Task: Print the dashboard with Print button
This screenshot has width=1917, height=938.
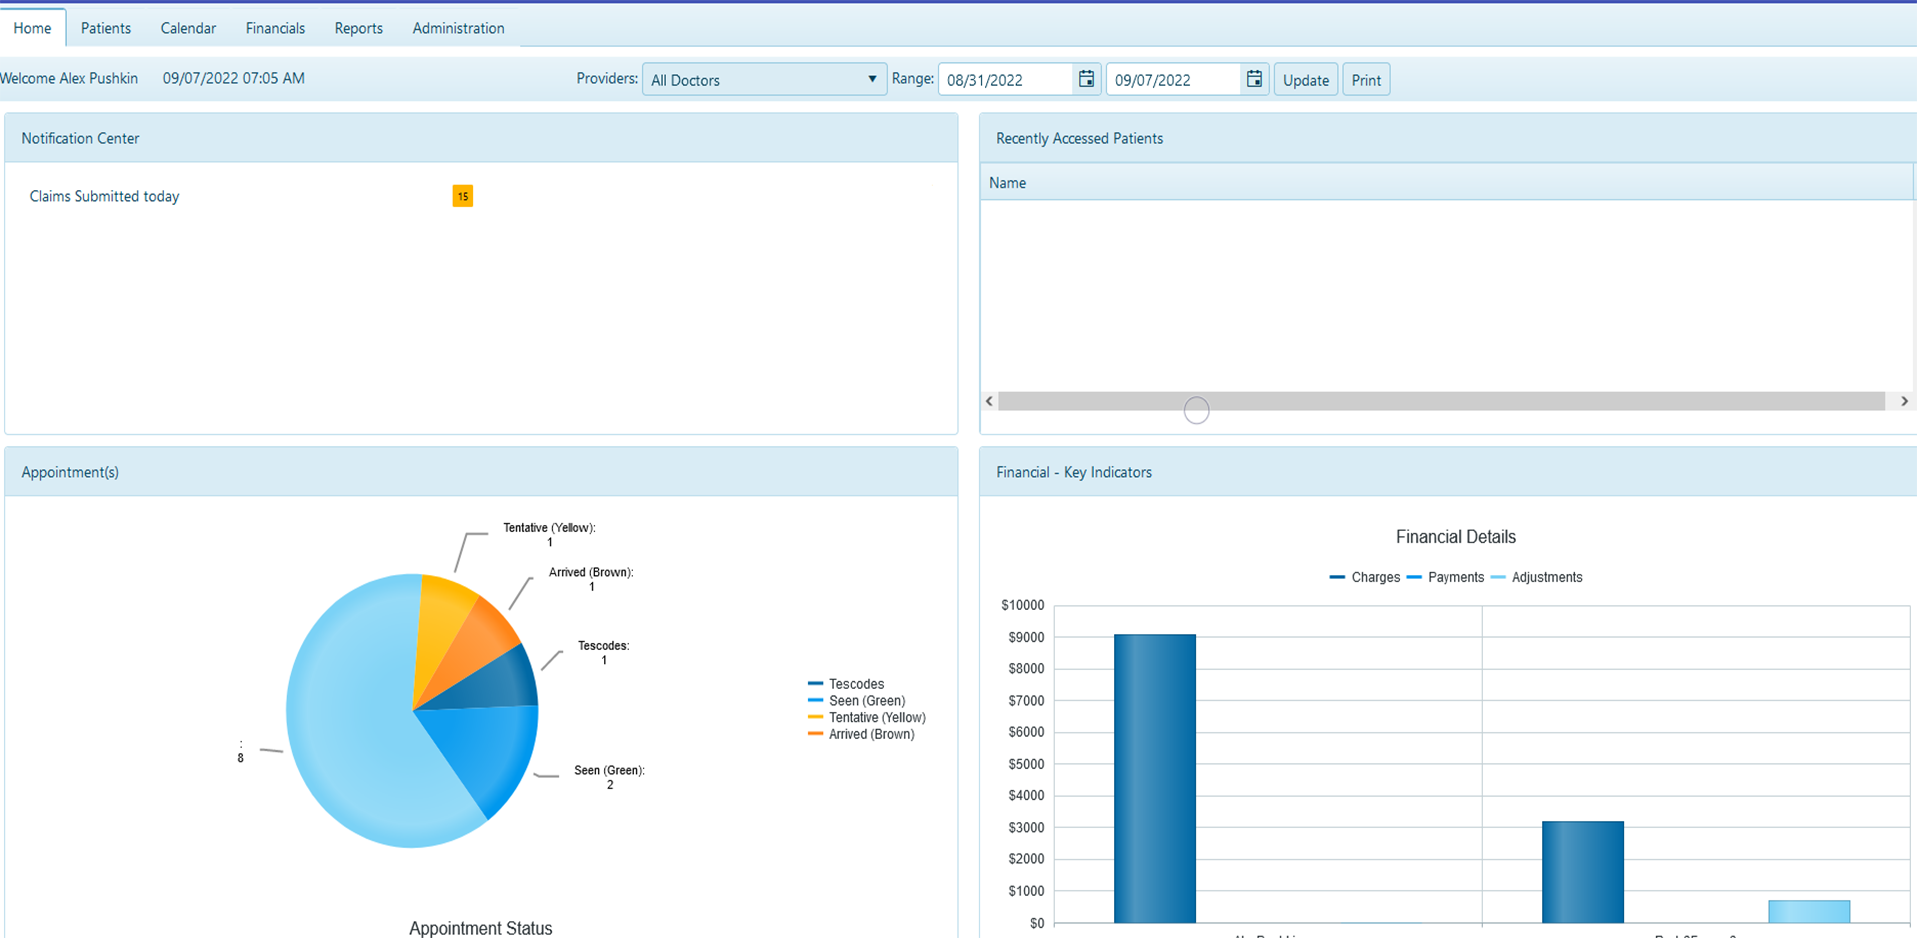Action: point(1366,80)
